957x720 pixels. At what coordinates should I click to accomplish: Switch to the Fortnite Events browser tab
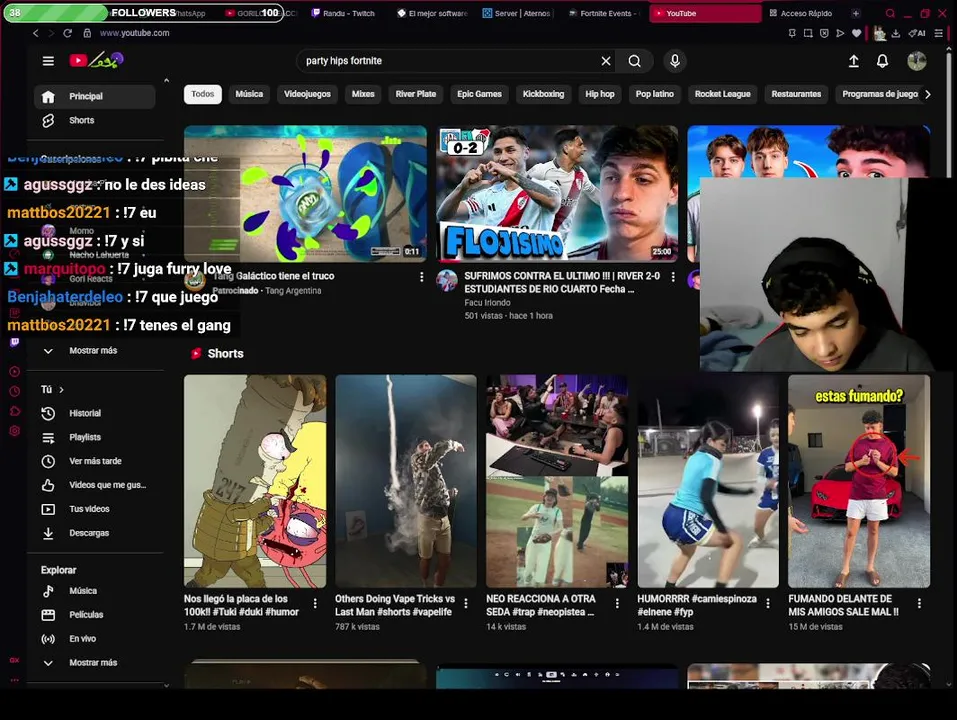[604, 13]
